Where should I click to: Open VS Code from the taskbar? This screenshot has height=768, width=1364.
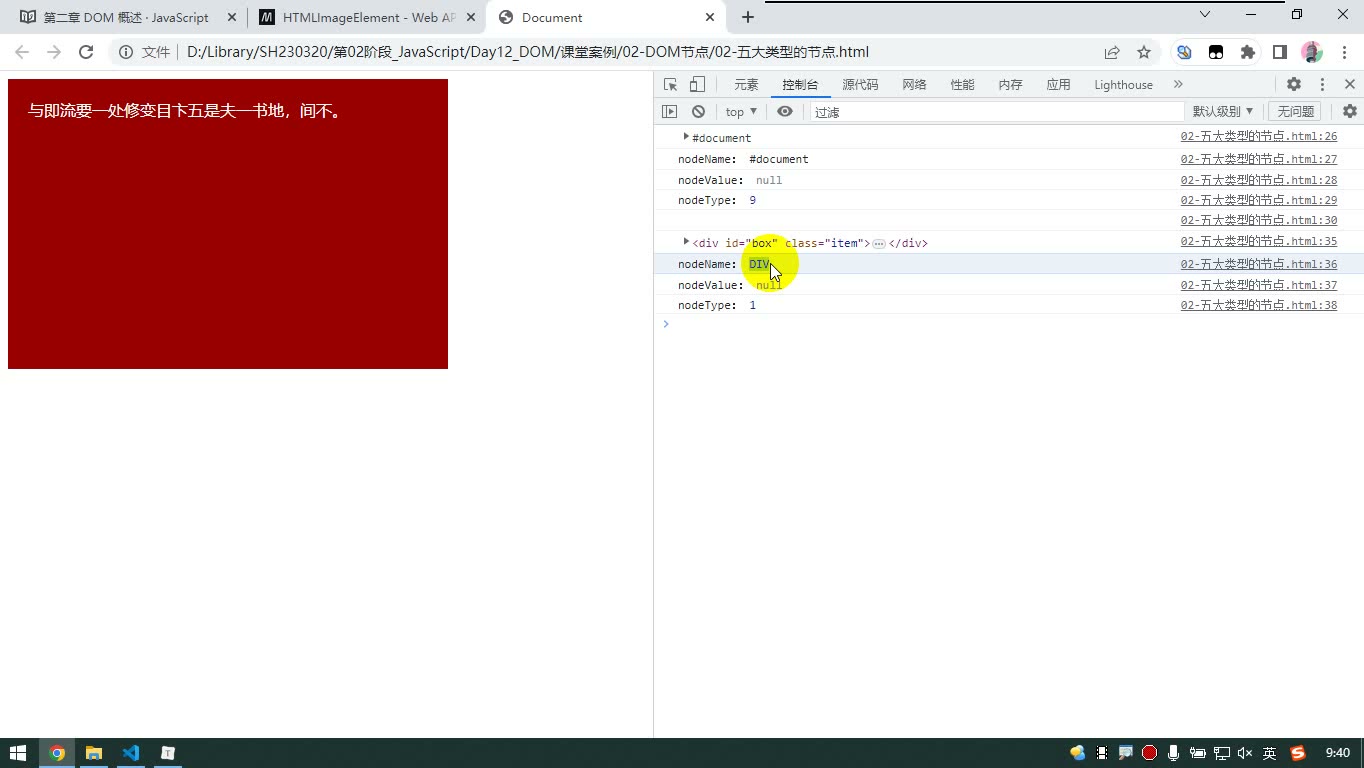[x=131, y=753]
